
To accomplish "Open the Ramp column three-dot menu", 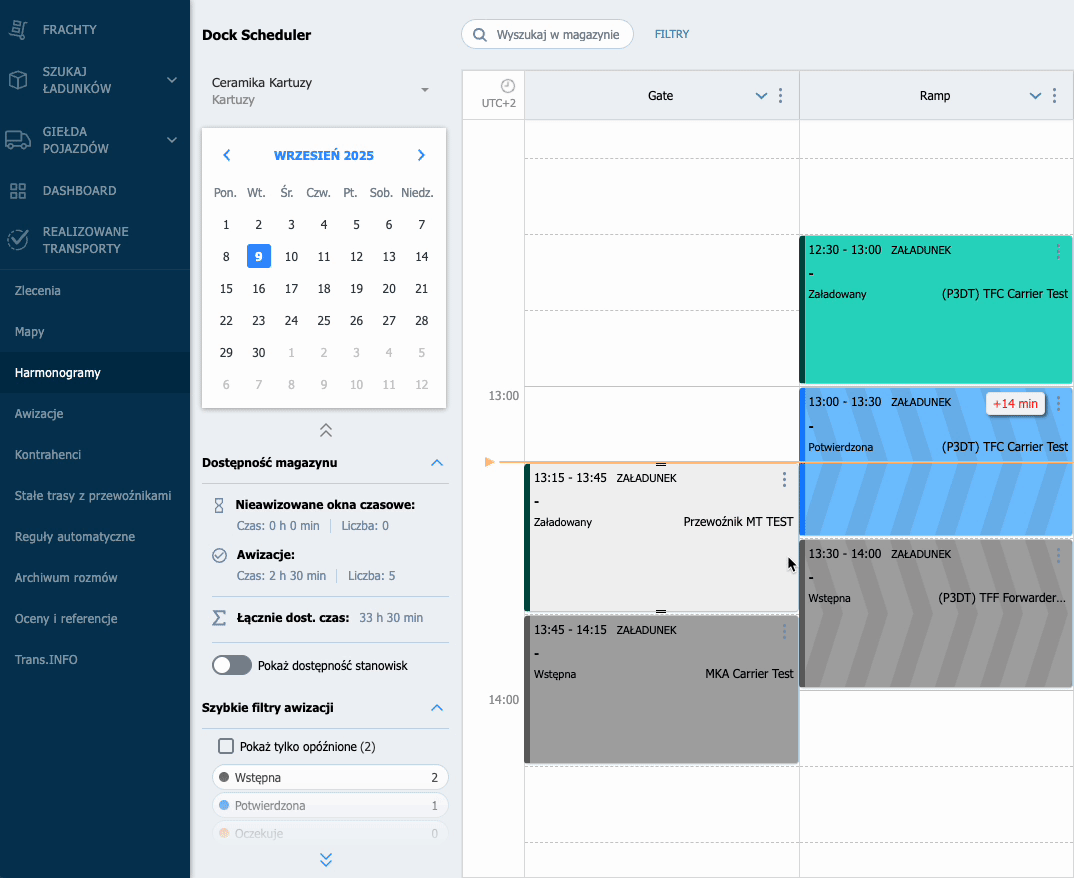I will [x=1054, y=96].
